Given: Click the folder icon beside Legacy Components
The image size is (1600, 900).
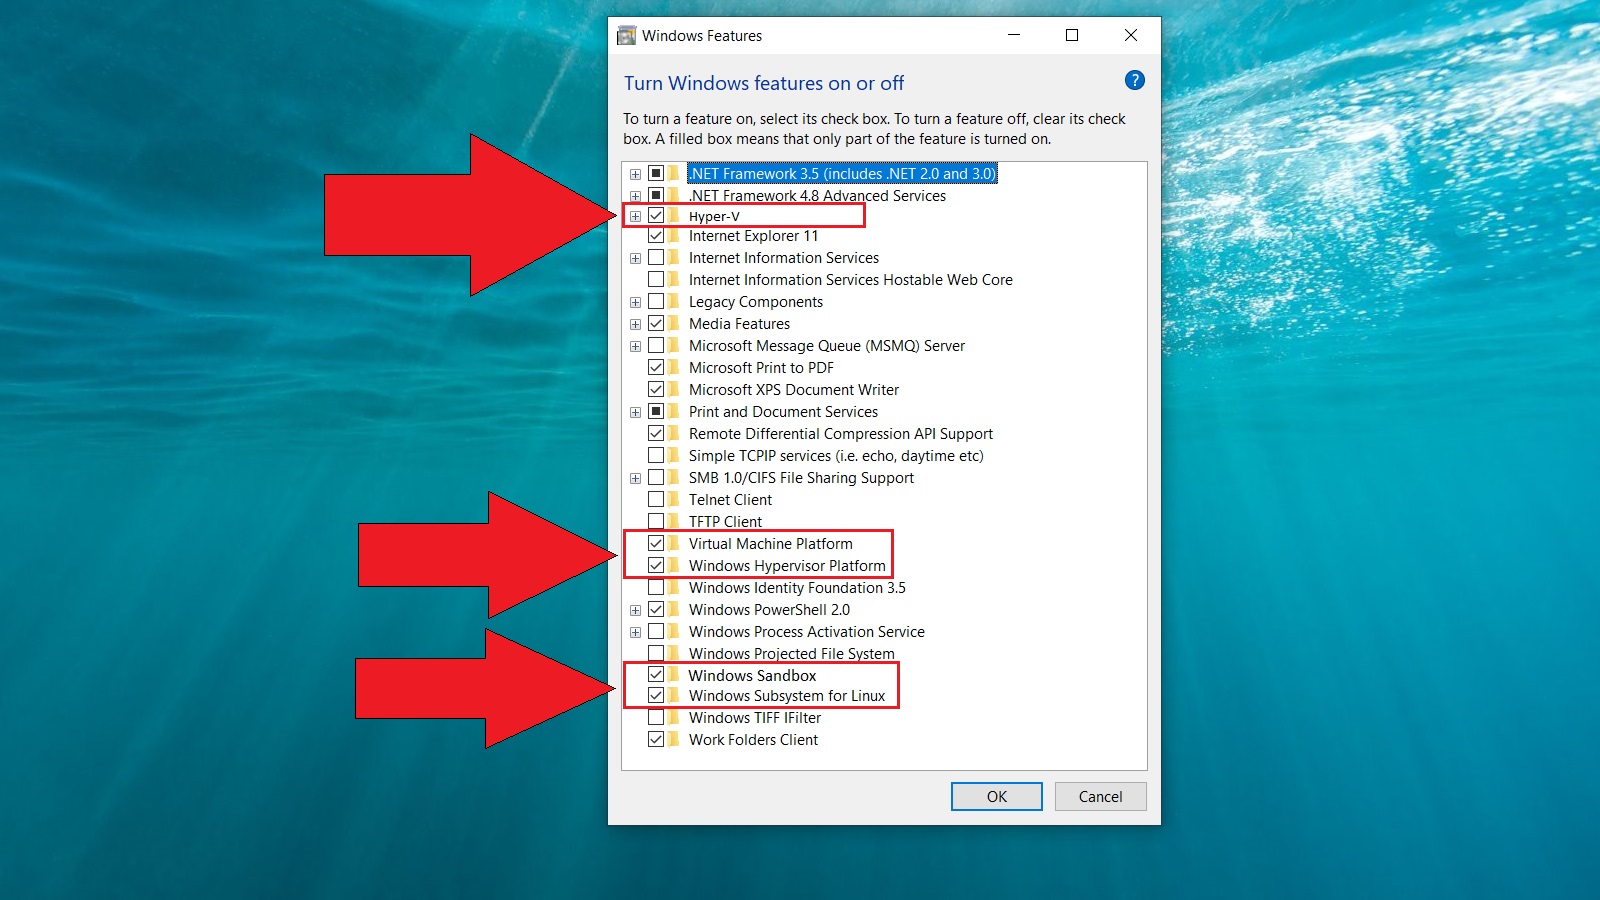Looking at the screenshot, I should pyautogui.click(x=675, y=302).
